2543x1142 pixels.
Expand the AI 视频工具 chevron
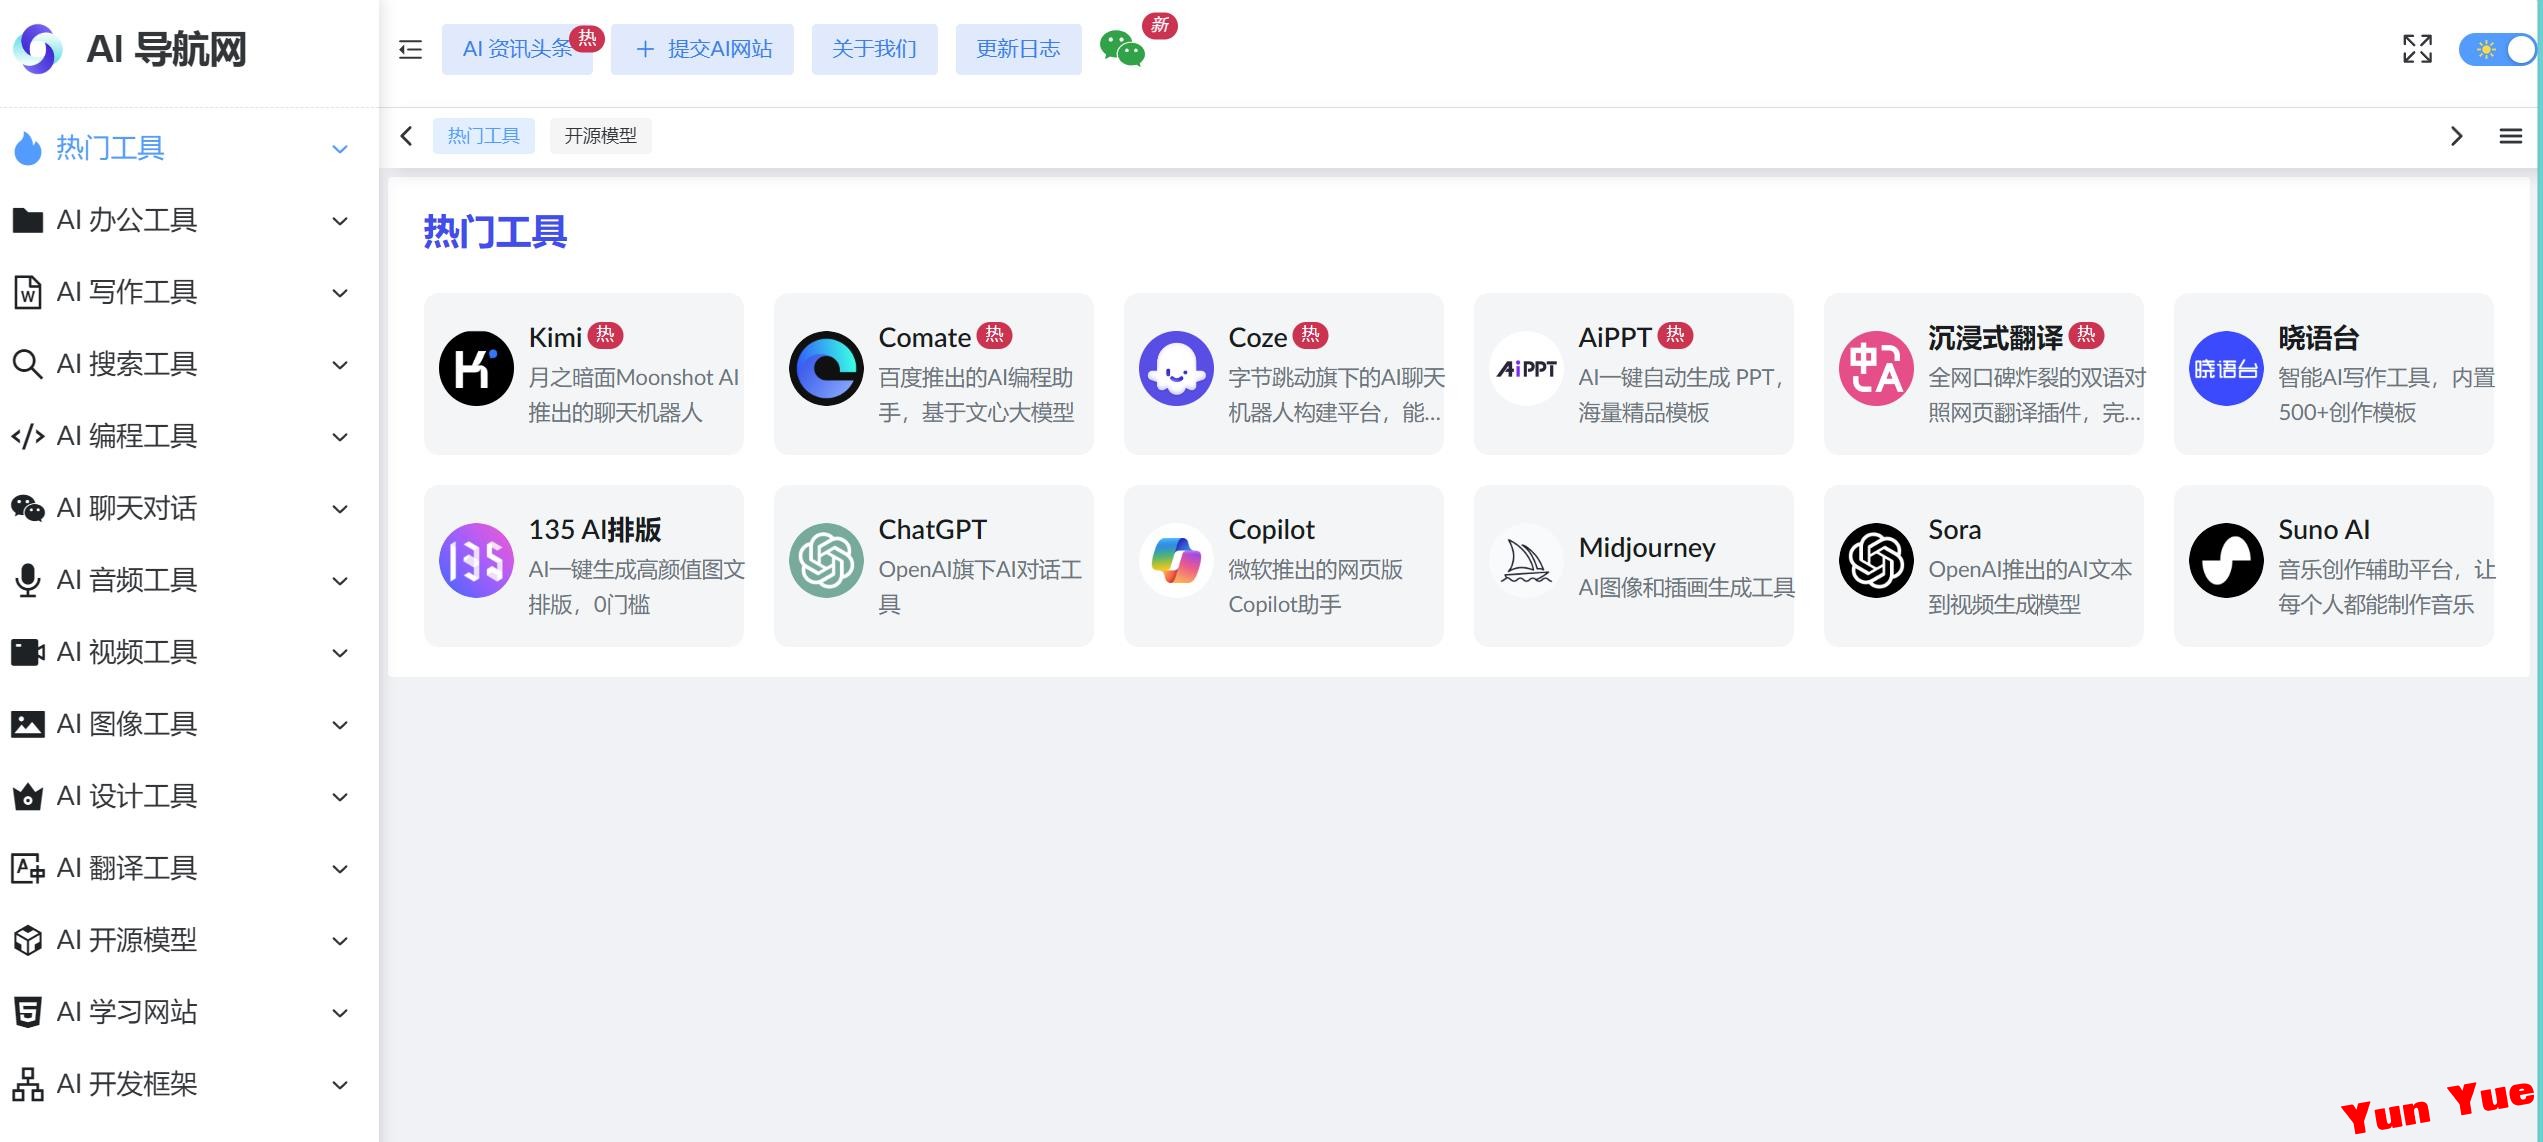(x=340, y=653)
